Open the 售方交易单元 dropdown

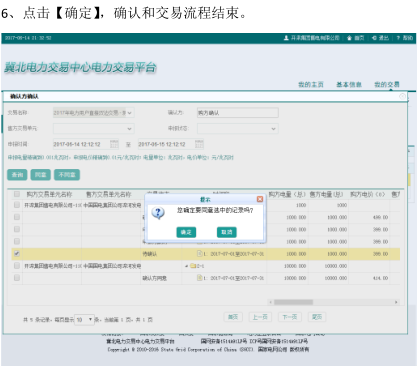point(94,128)
